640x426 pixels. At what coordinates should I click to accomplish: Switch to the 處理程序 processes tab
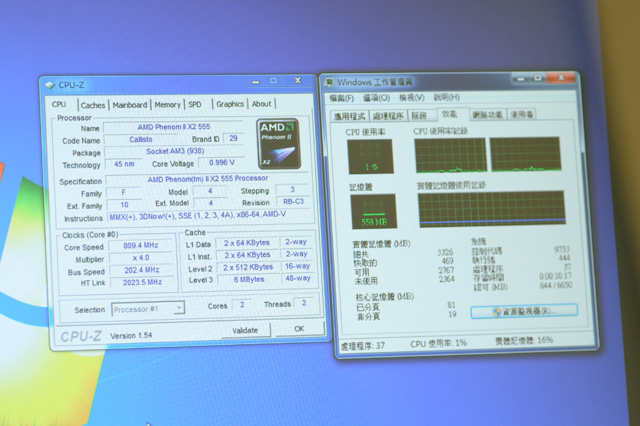coord(388,116)
